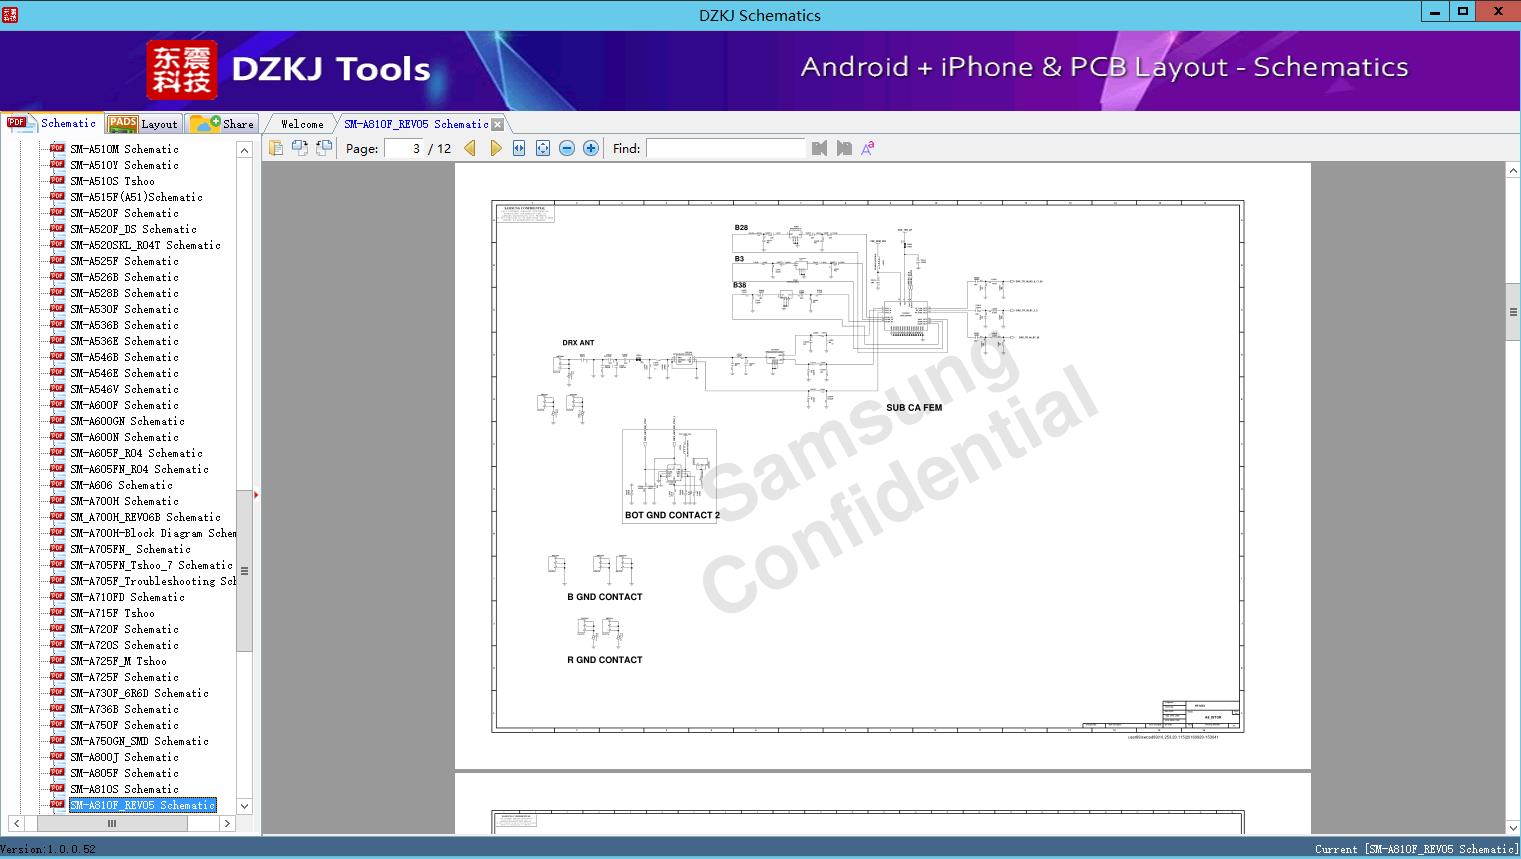Screen dimensions: 1521x859
Task: Click the Find search text box
Action: [x=726, y=148]
